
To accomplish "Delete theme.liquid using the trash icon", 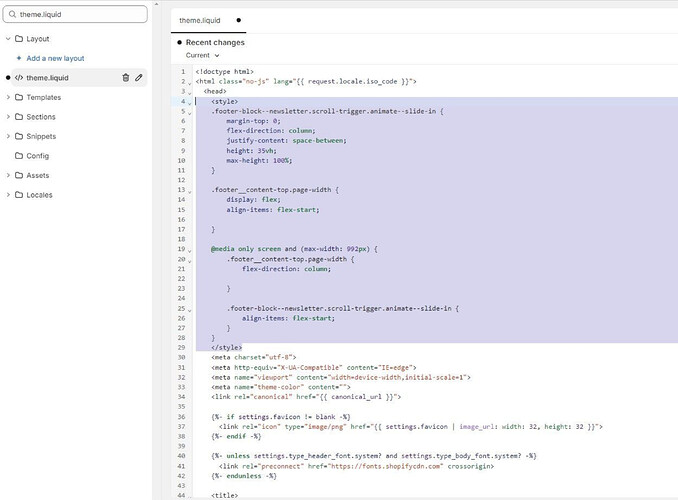I will pyautogui.click(x=125, y=78).
